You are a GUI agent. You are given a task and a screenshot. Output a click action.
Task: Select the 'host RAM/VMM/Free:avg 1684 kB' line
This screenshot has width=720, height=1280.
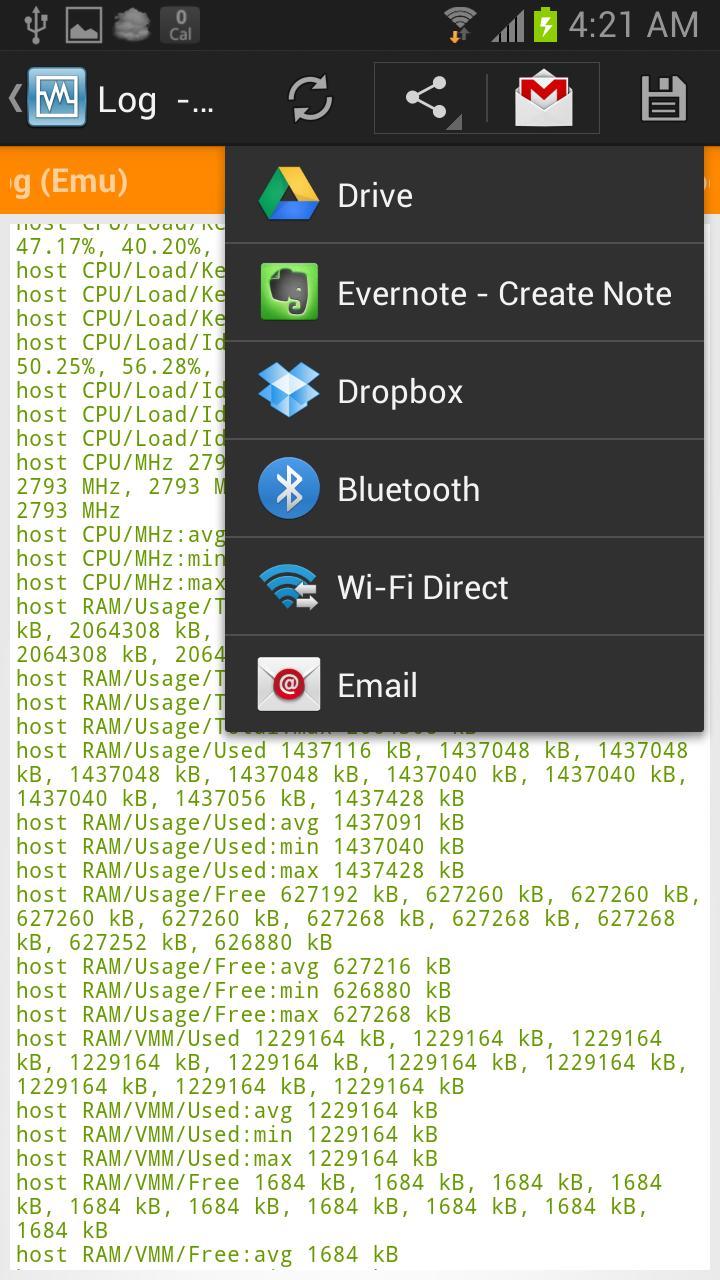(207, 1254)
